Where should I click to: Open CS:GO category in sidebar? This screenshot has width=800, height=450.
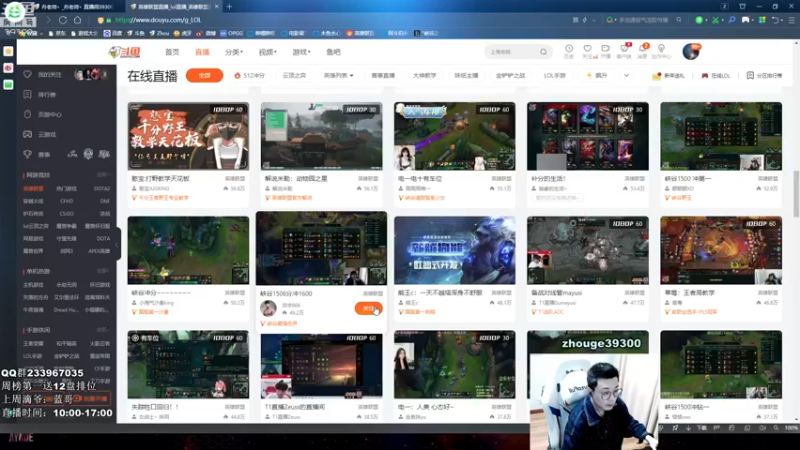point(66,213)
